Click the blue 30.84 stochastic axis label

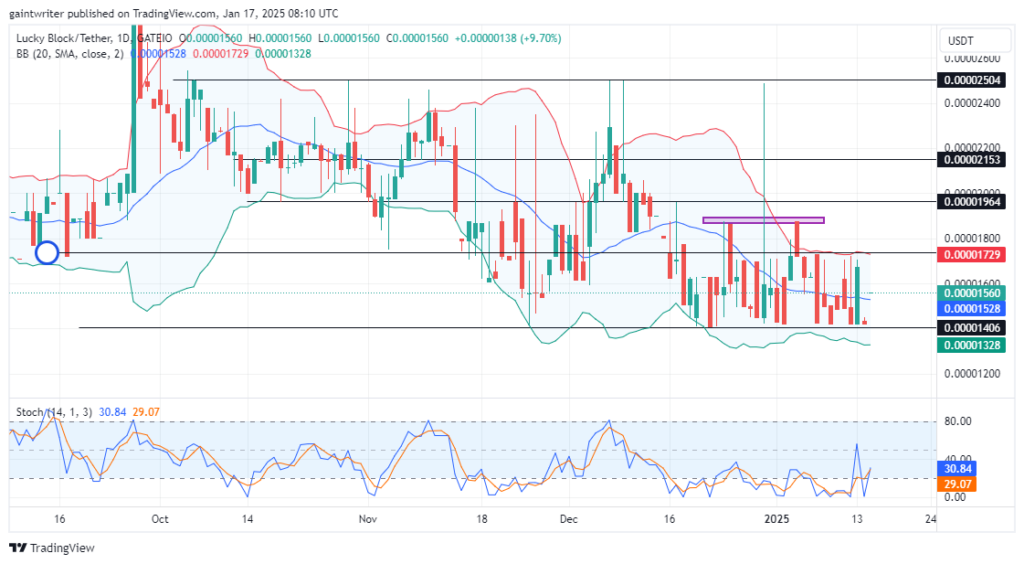(957, 469)
